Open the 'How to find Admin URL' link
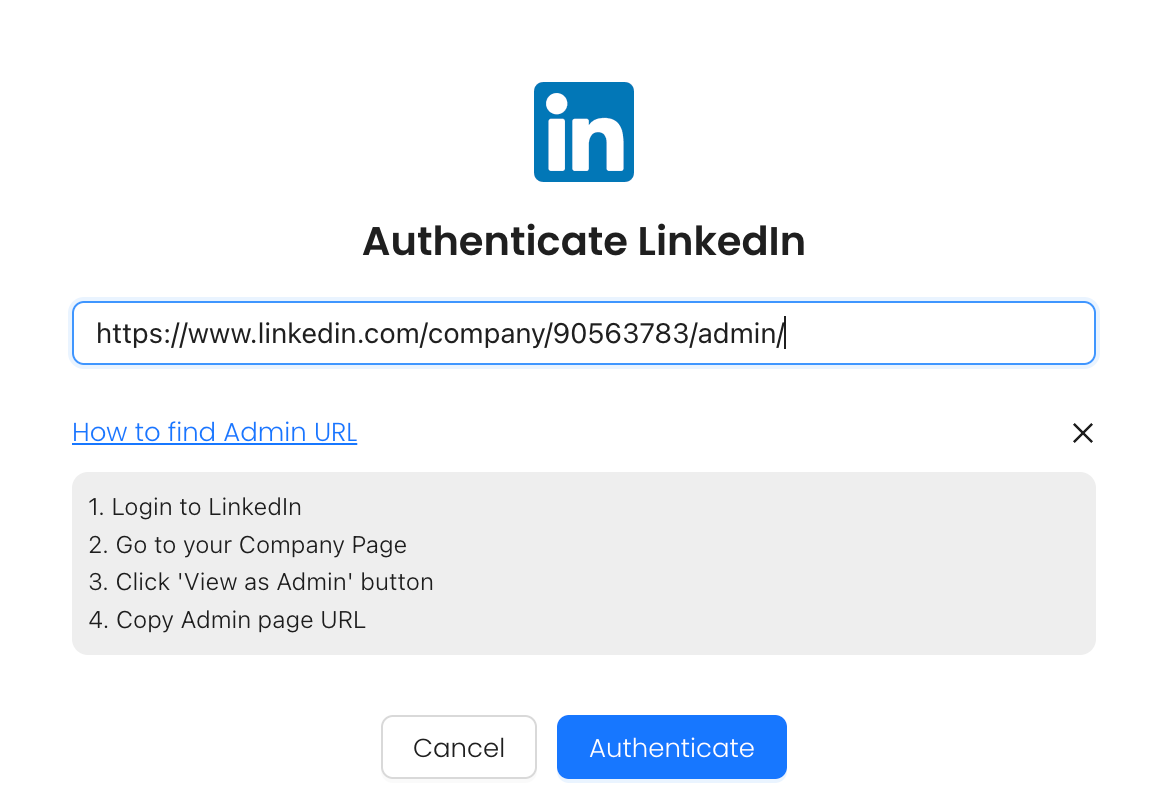This screenshot has width=1158, height=804. pyautogui.click(x=214, y=432)
